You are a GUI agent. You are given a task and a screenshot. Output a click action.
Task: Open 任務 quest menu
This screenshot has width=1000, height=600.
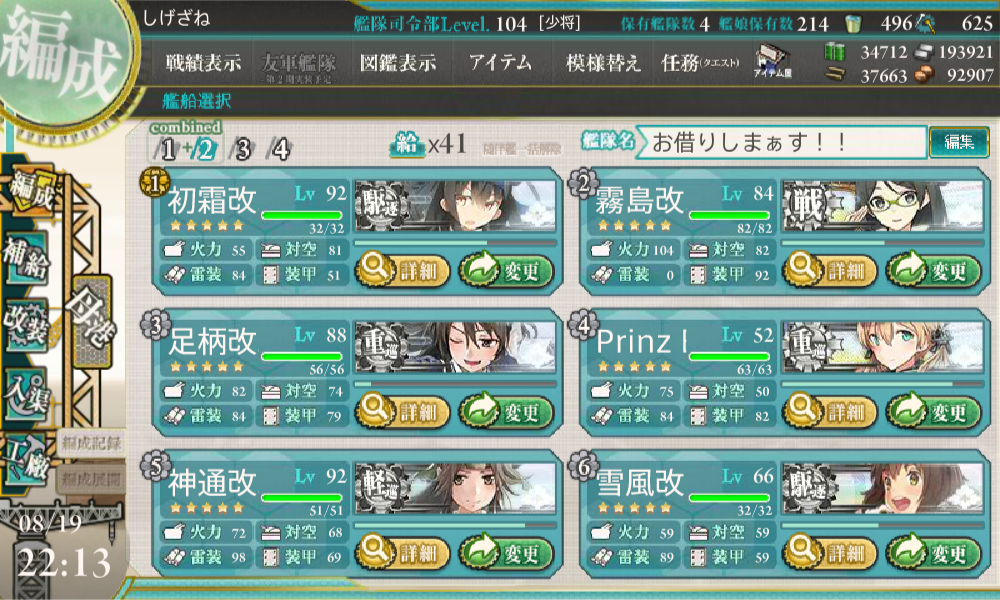[700, 62]
